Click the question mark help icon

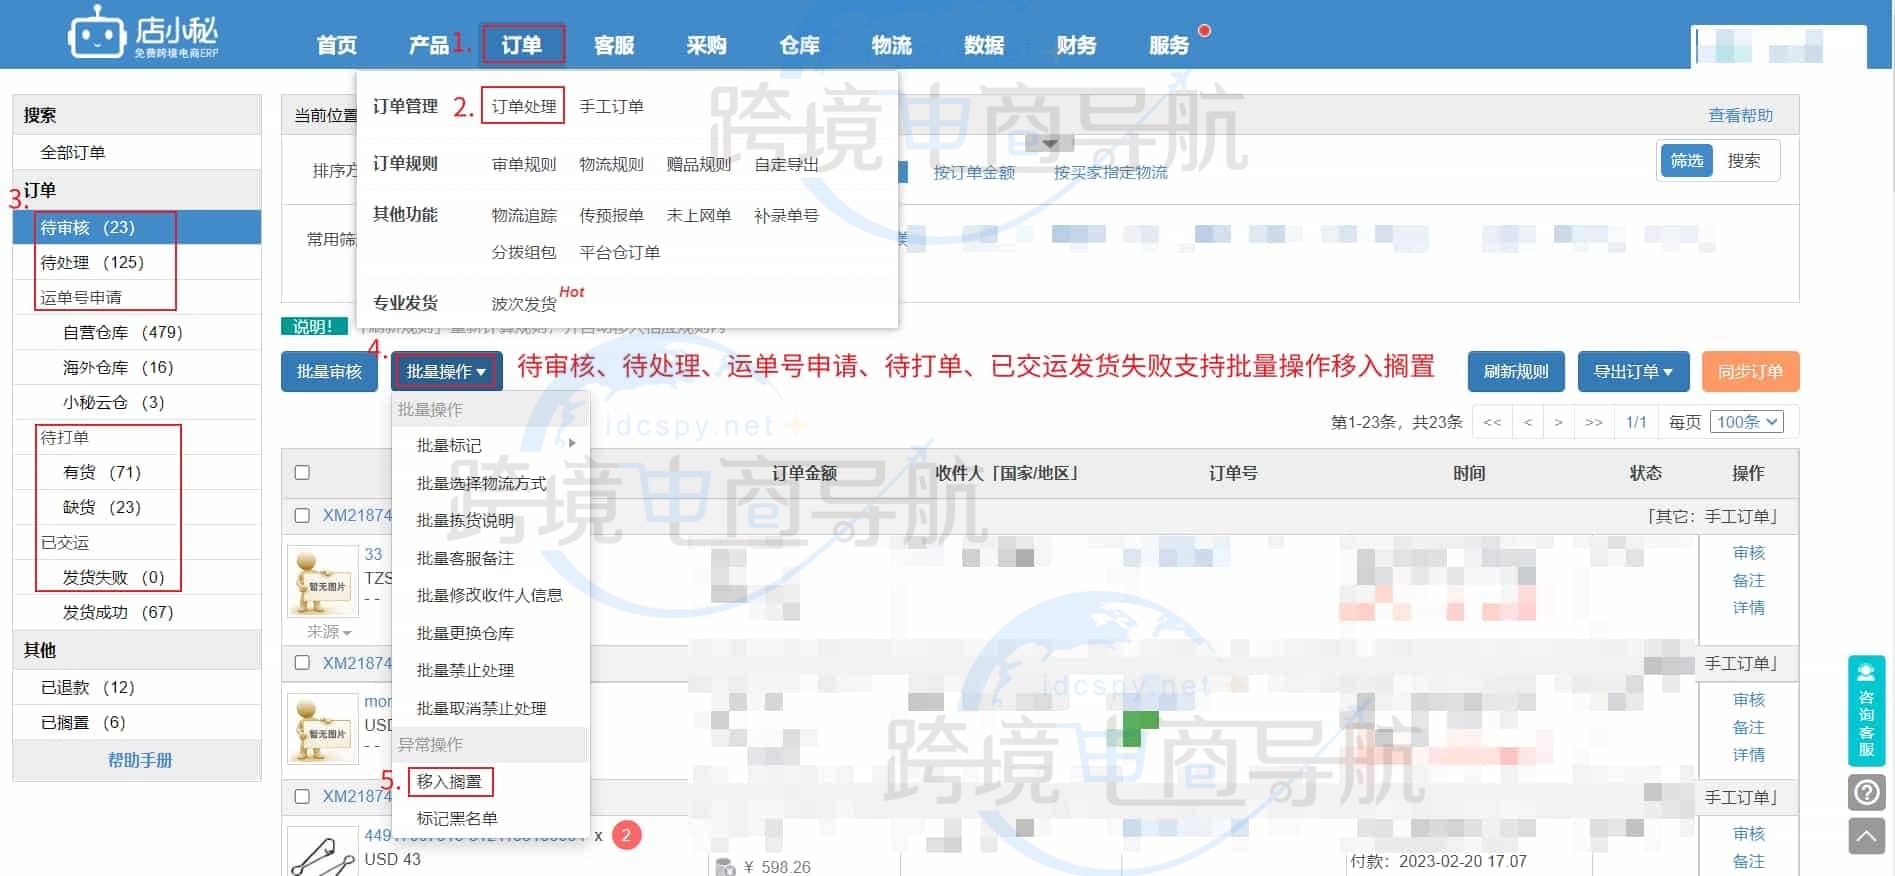point(1866,793)
